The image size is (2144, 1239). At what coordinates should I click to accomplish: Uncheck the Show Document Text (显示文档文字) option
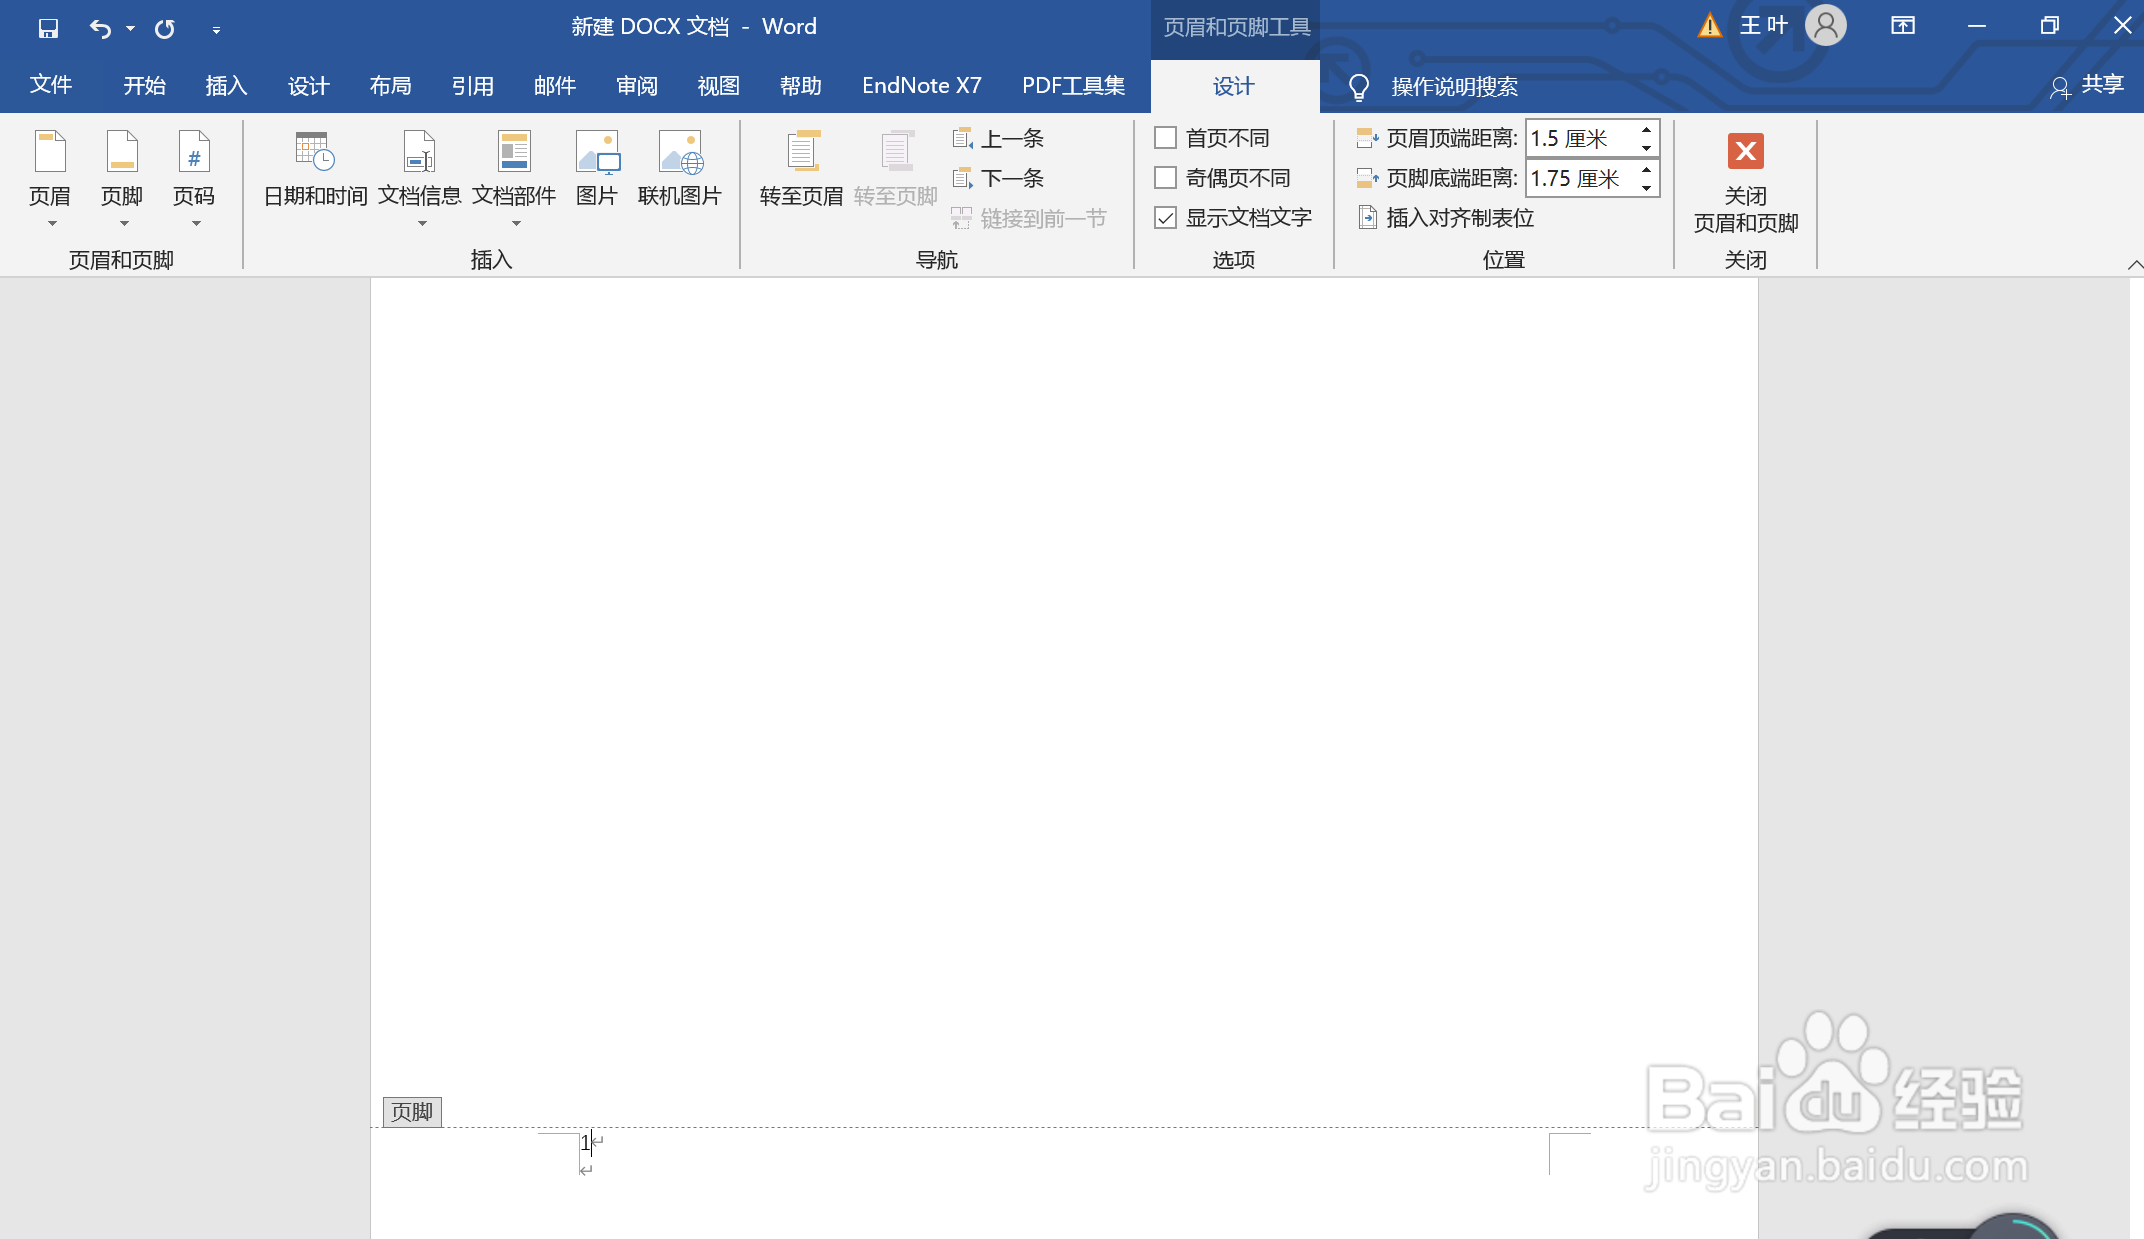click(1165, 217)
